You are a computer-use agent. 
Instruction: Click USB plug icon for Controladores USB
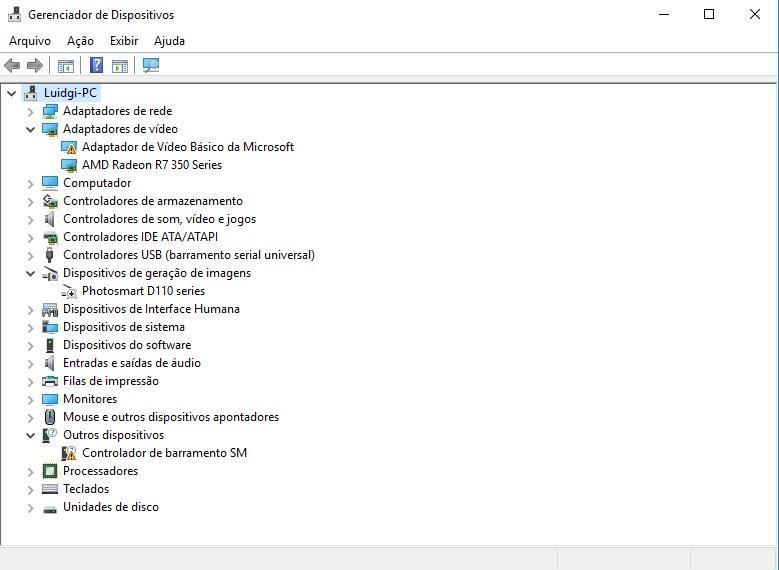49,255
